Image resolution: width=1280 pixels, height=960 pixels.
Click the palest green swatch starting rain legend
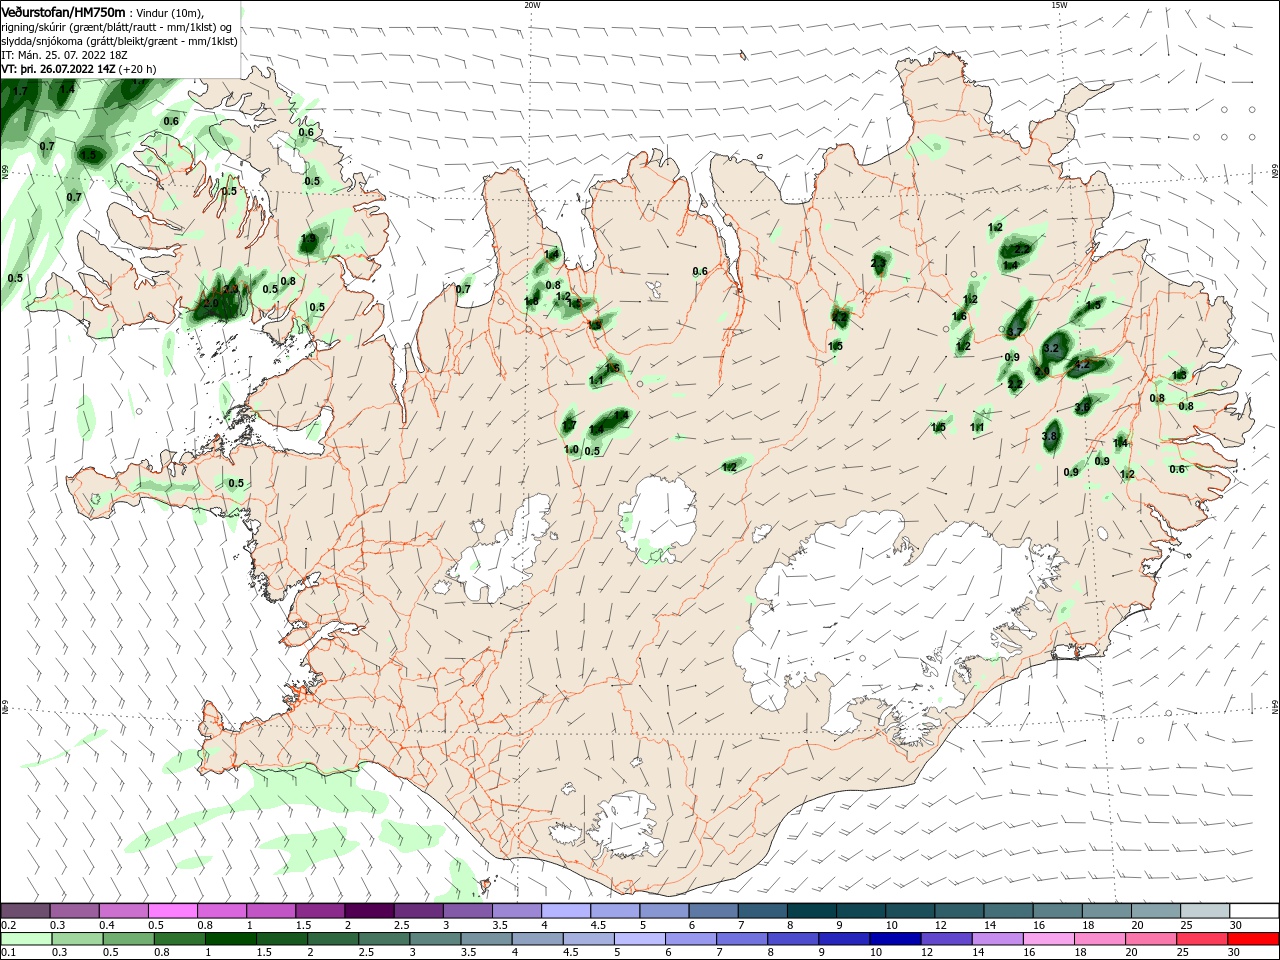pyautogui.click(x=25, y=939)
